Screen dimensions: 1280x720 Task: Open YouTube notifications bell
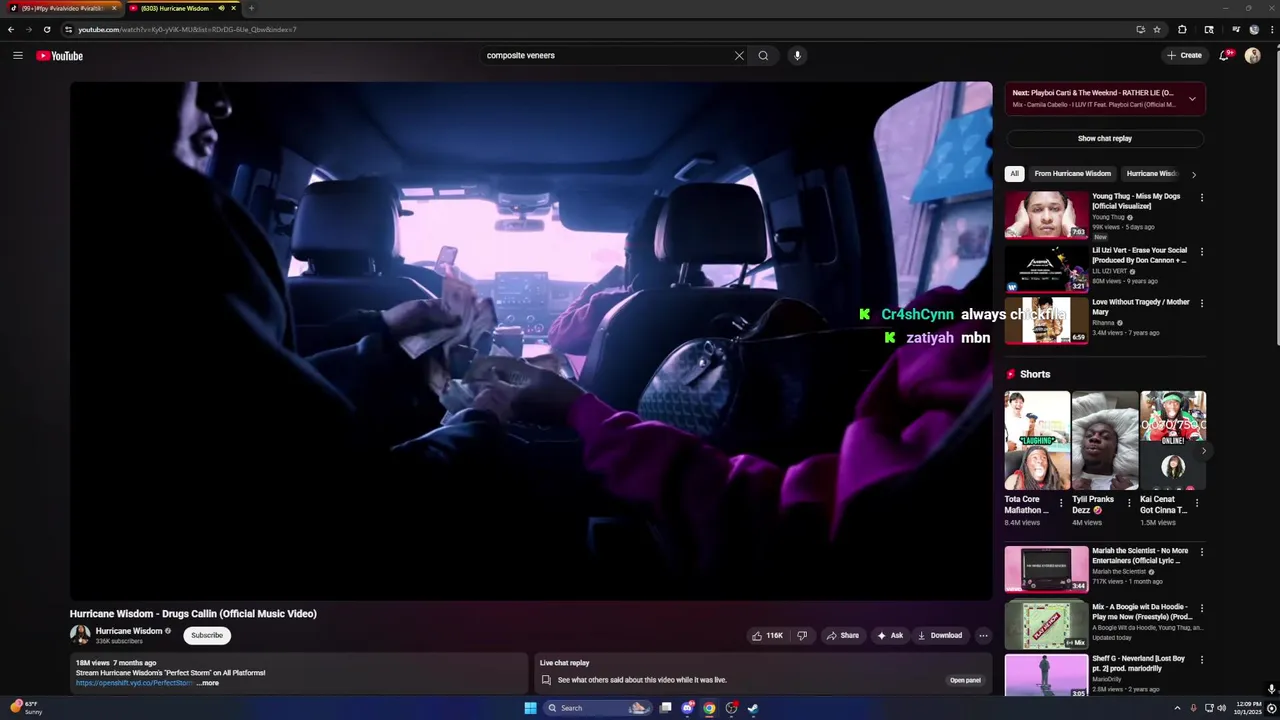(x=1224, y=56)
